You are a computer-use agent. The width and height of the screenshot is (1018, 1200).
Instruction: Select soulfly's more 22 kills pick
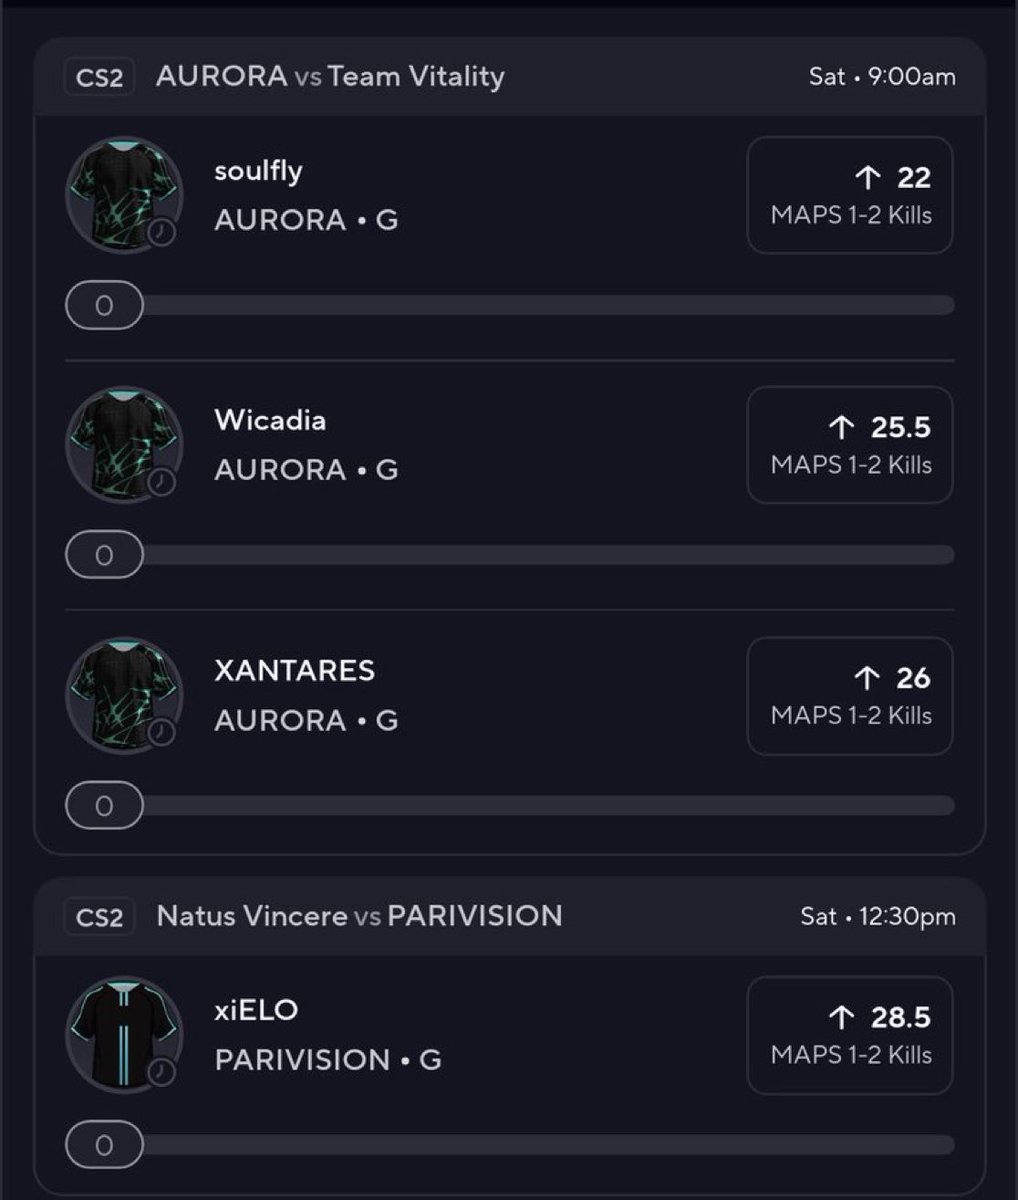[850, 195]
